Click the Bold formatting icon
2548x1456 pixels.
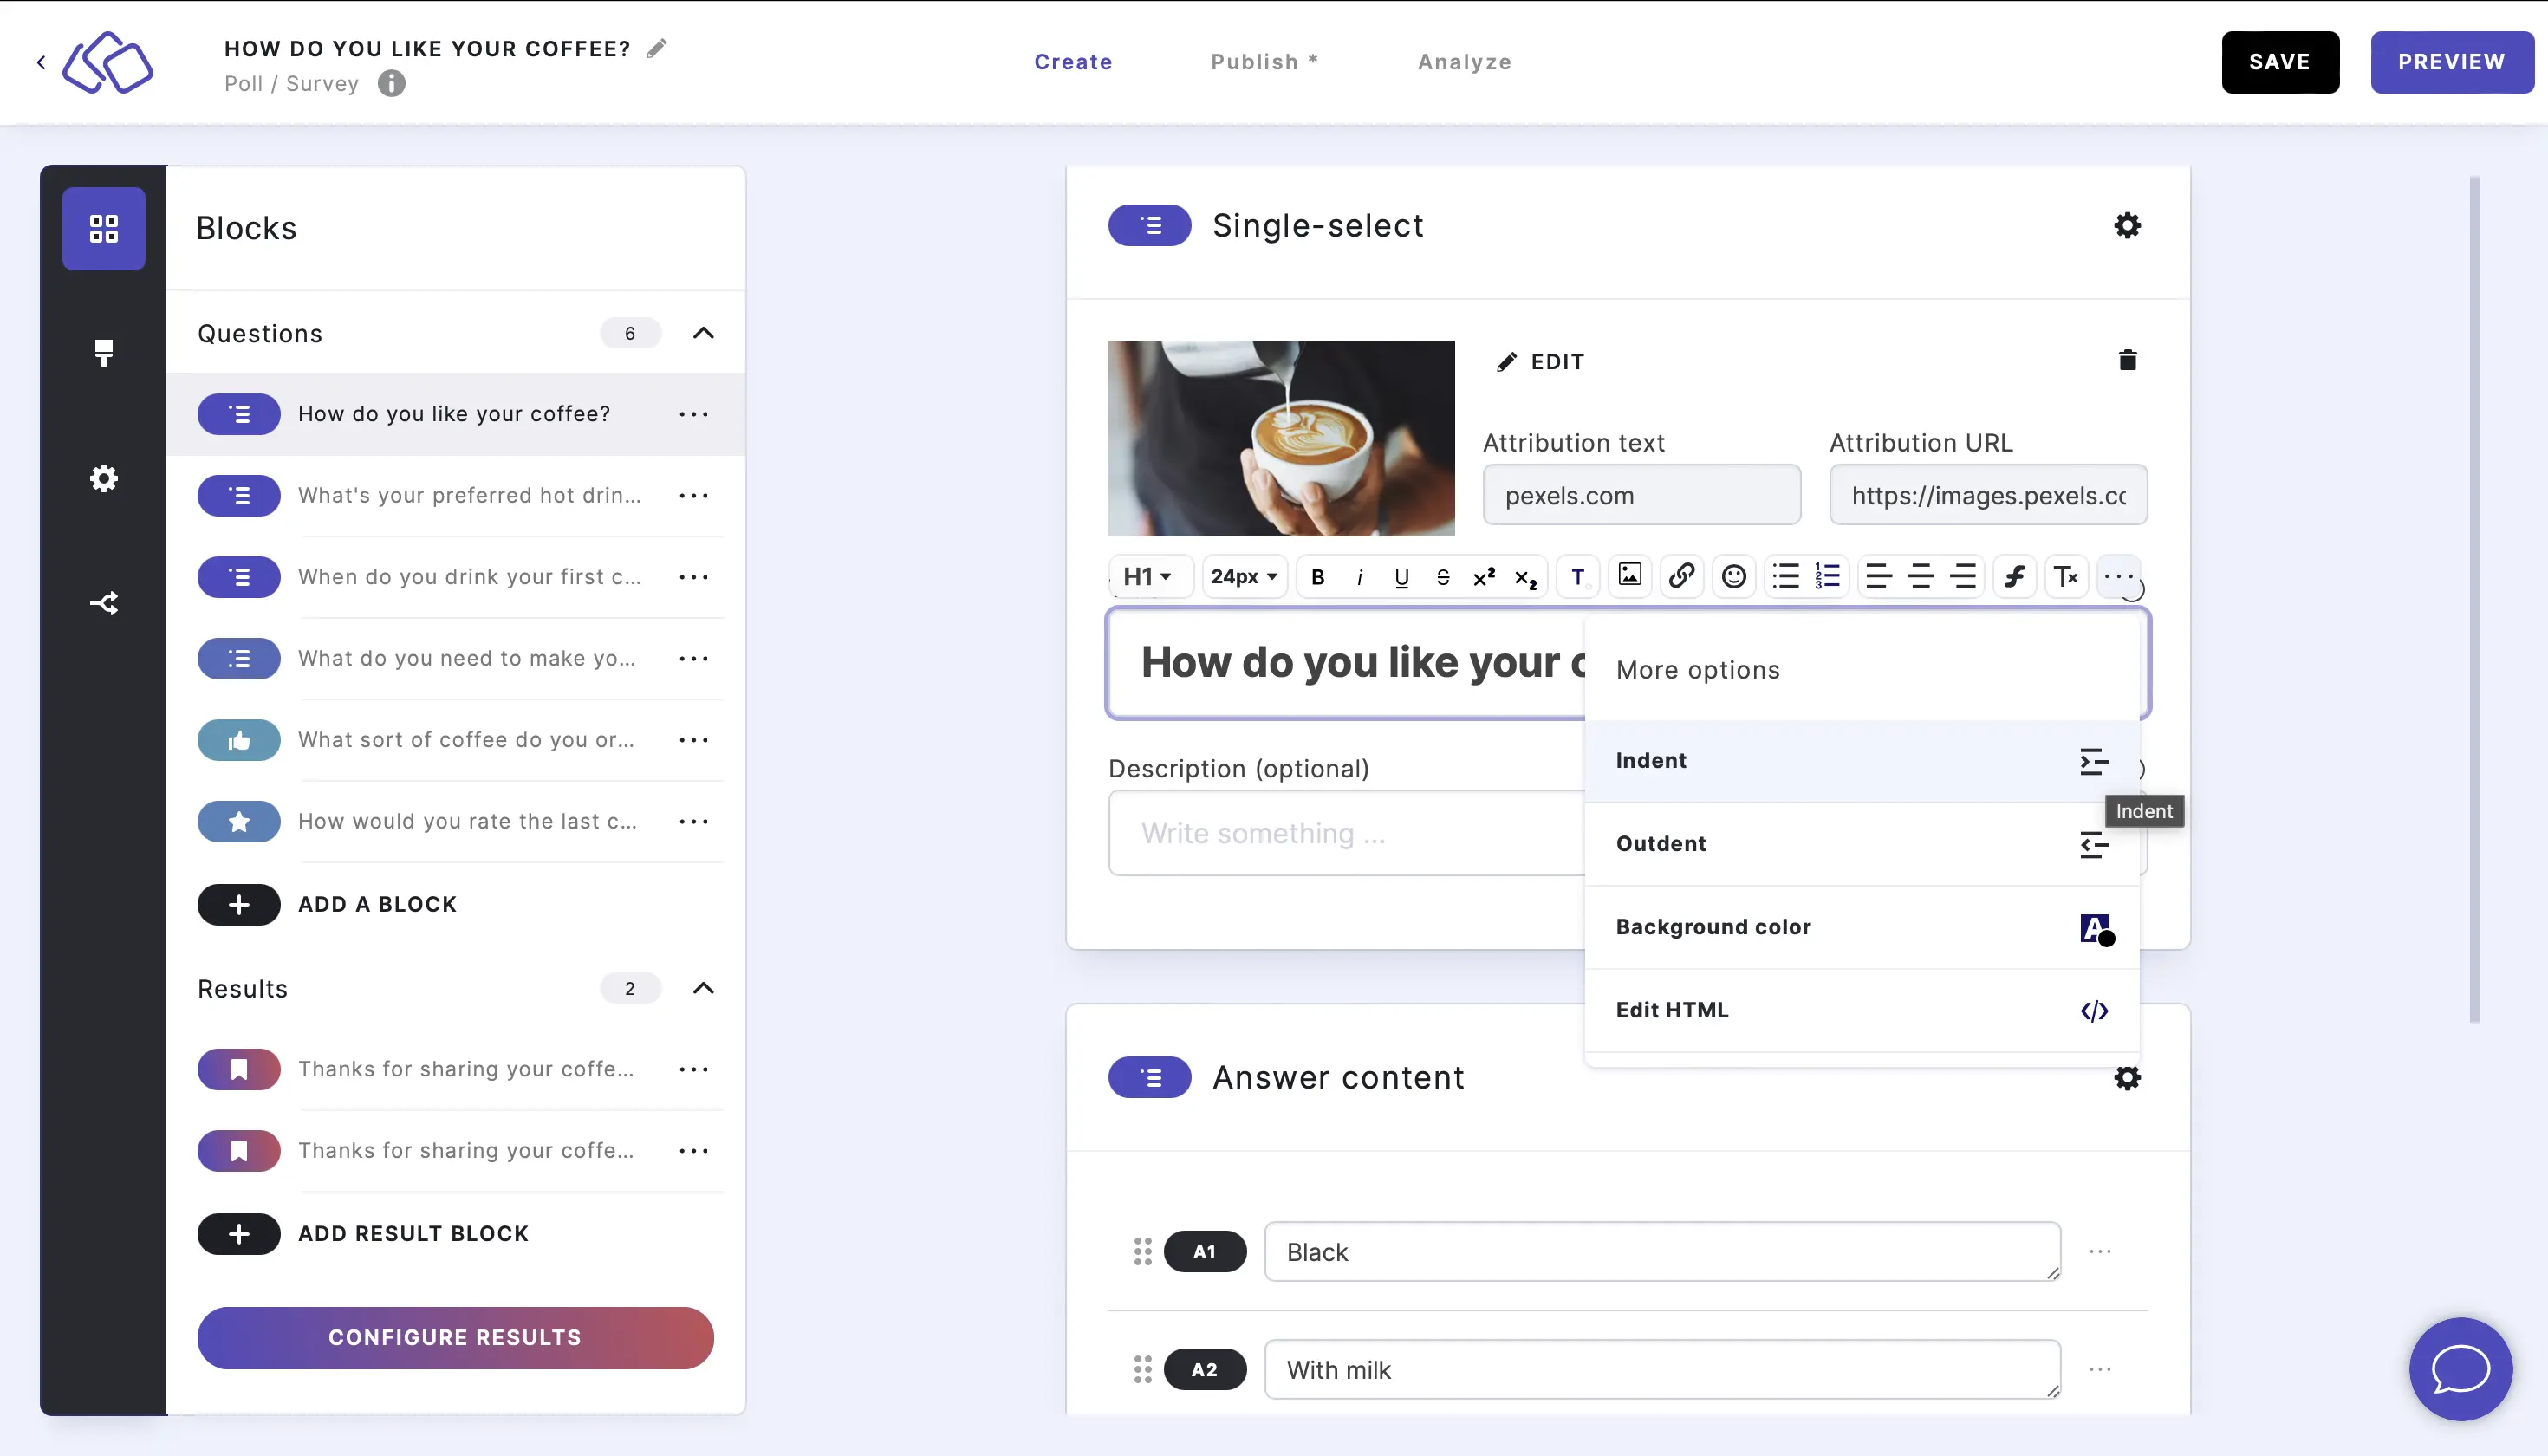click(x=1316, y=575)
